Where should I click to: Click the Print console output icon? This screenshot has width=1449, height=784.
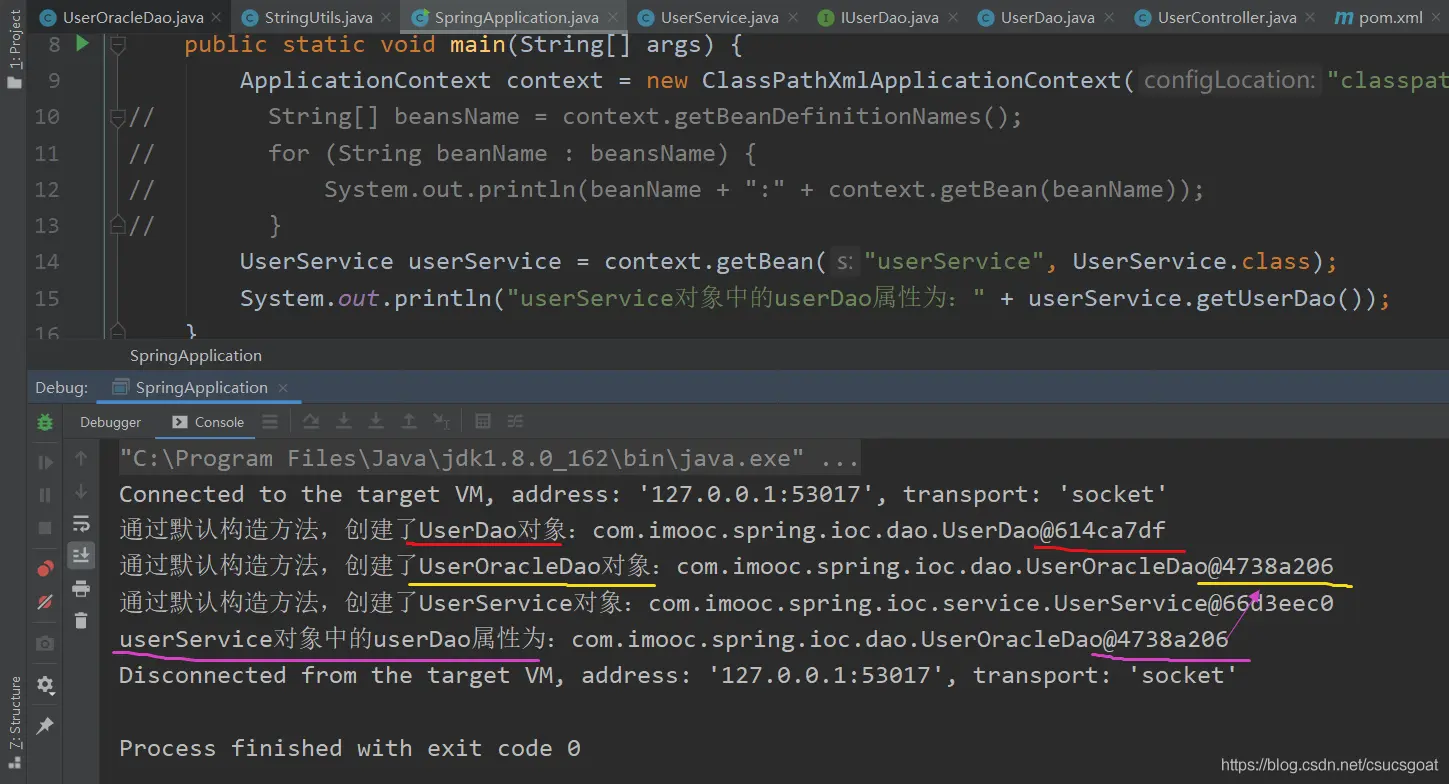click(81, 589)
